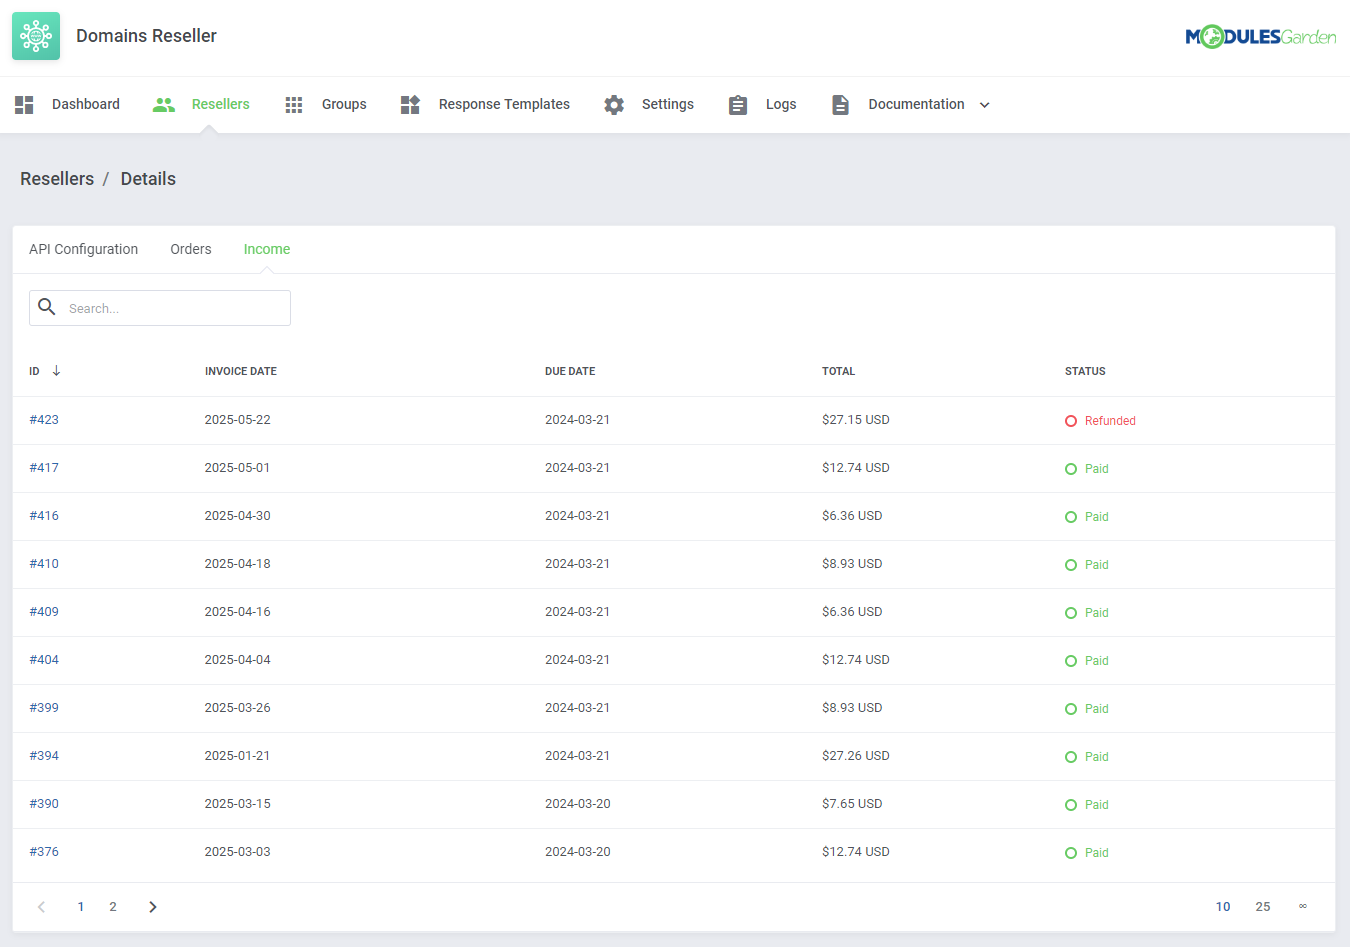Screen dimensions: 1350x947
Task: Click the Response Templates icon
Action: 410,104
